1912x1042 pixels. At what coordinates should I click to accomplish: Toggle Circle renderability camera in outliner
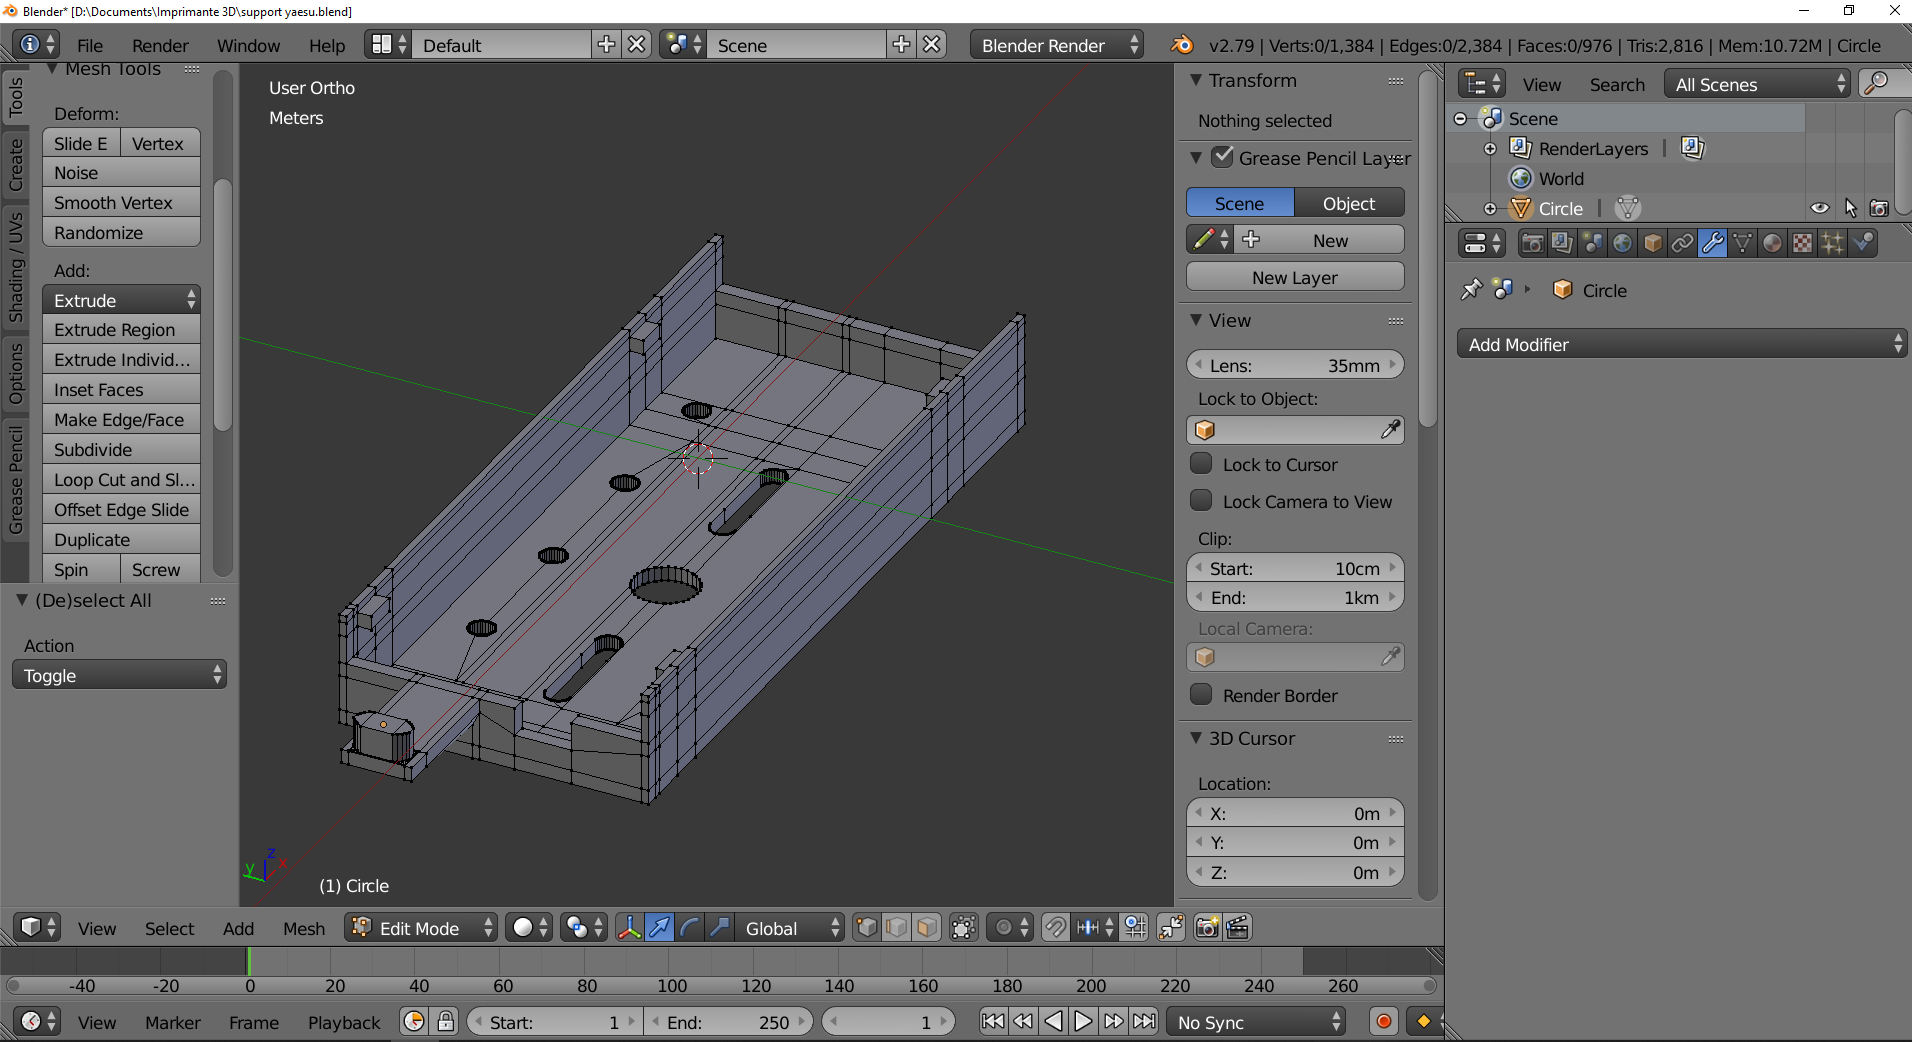click(x=1880, y=208)
